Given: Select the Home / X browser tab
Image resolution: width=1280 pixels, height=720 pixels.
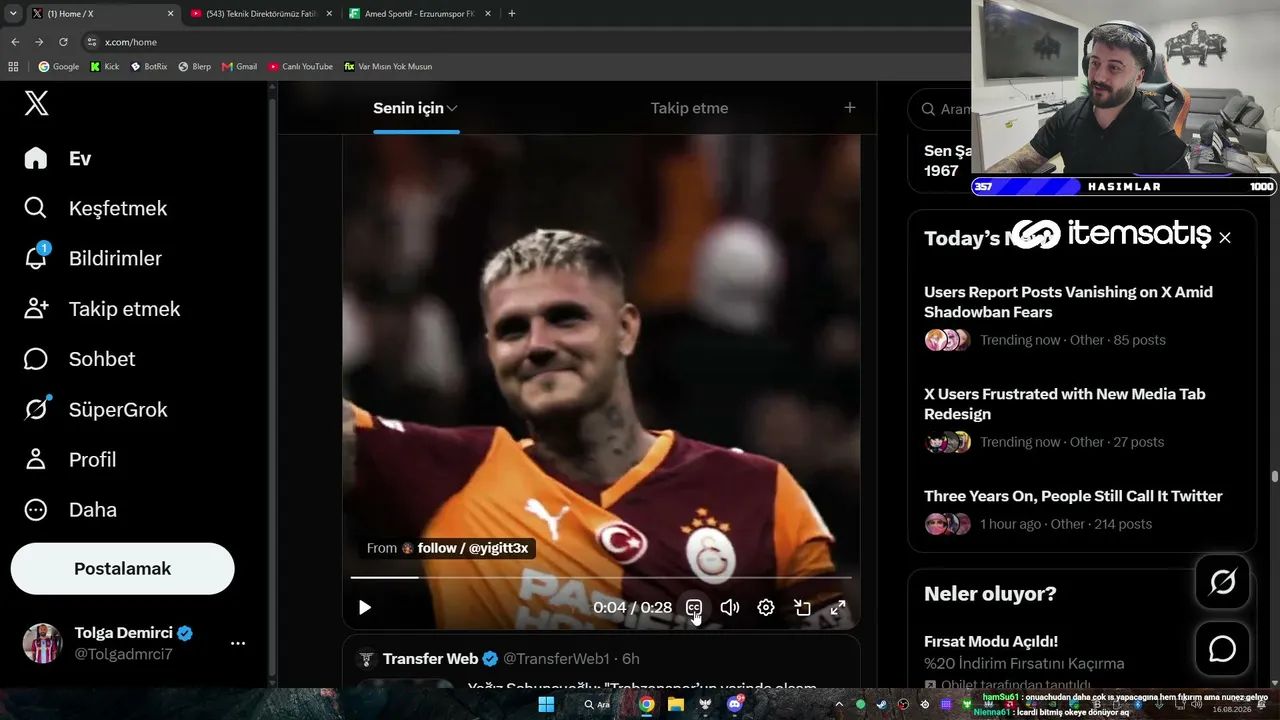Looking at the screenshot, I should (102, 14).
